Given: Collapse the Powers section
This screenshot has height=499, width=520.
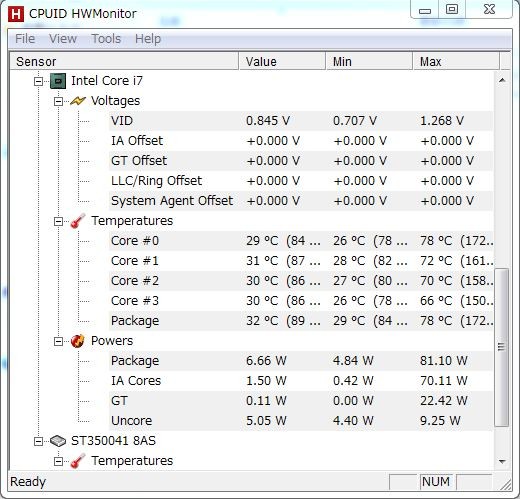Looking at the screenshot, I should click(x=58, y=341).
